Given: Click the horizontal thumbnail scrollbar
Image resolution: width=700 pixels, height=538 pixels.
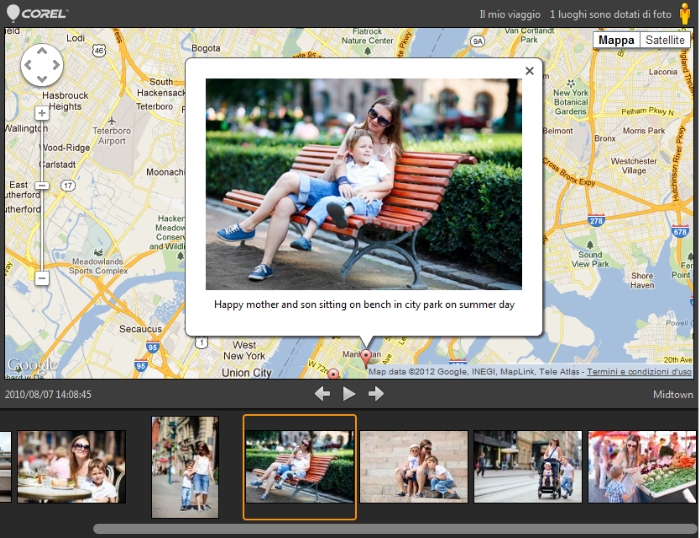Looking at the screenshot, I should (395, 529).
